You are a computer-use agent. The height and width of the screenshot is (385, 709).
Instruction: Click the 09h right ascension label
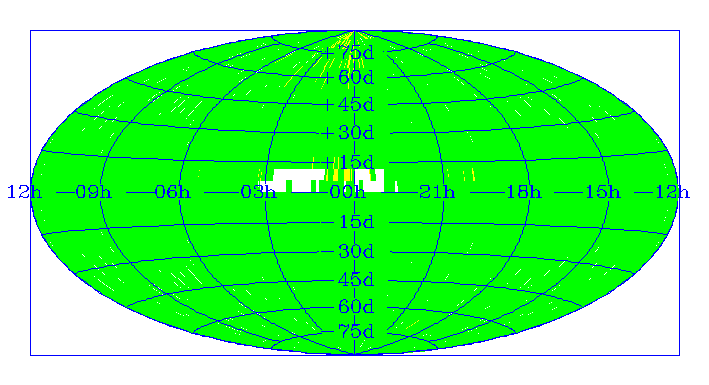94,192
